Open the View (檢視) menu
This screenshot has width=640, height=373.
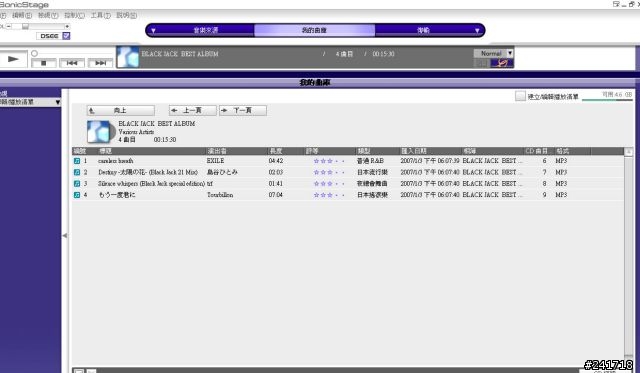click(x=48, y=16)
